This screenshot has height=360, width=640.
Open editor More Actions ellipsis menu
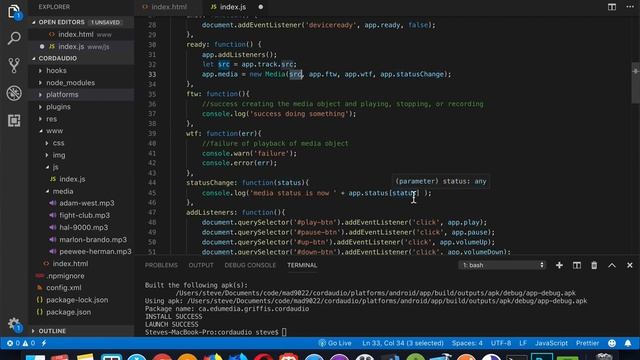tap(630, 7)
